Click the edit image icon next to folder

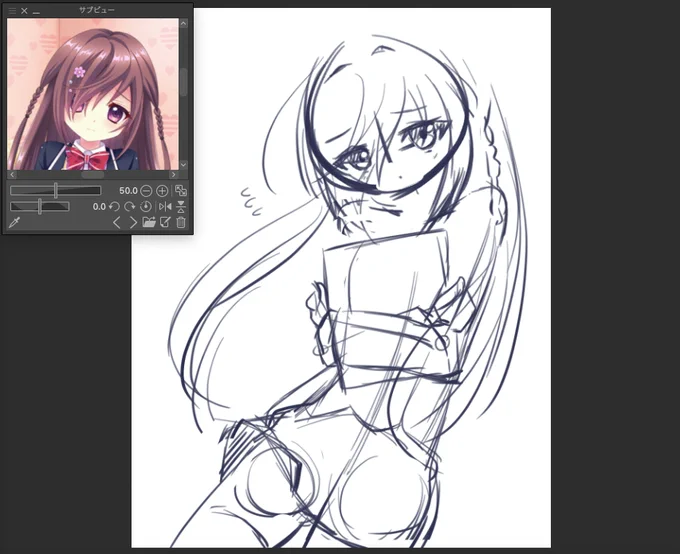tap(165, 223)
